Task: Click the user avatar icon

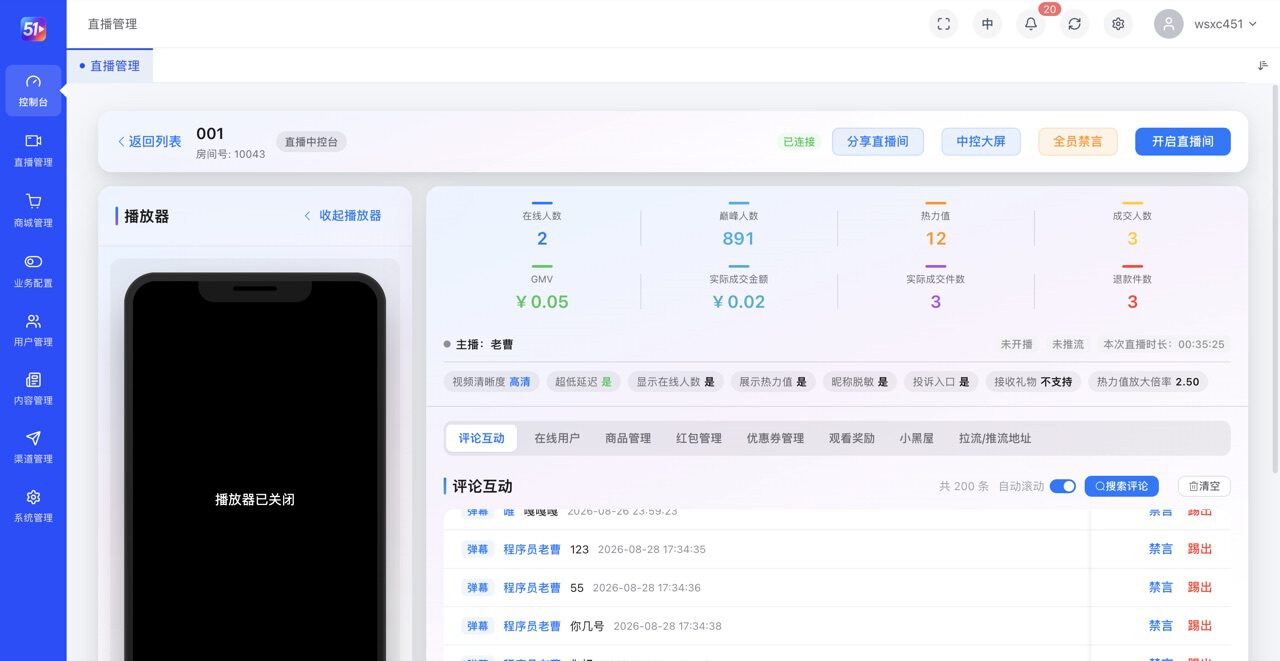Action: click(x=1169, y=24)
